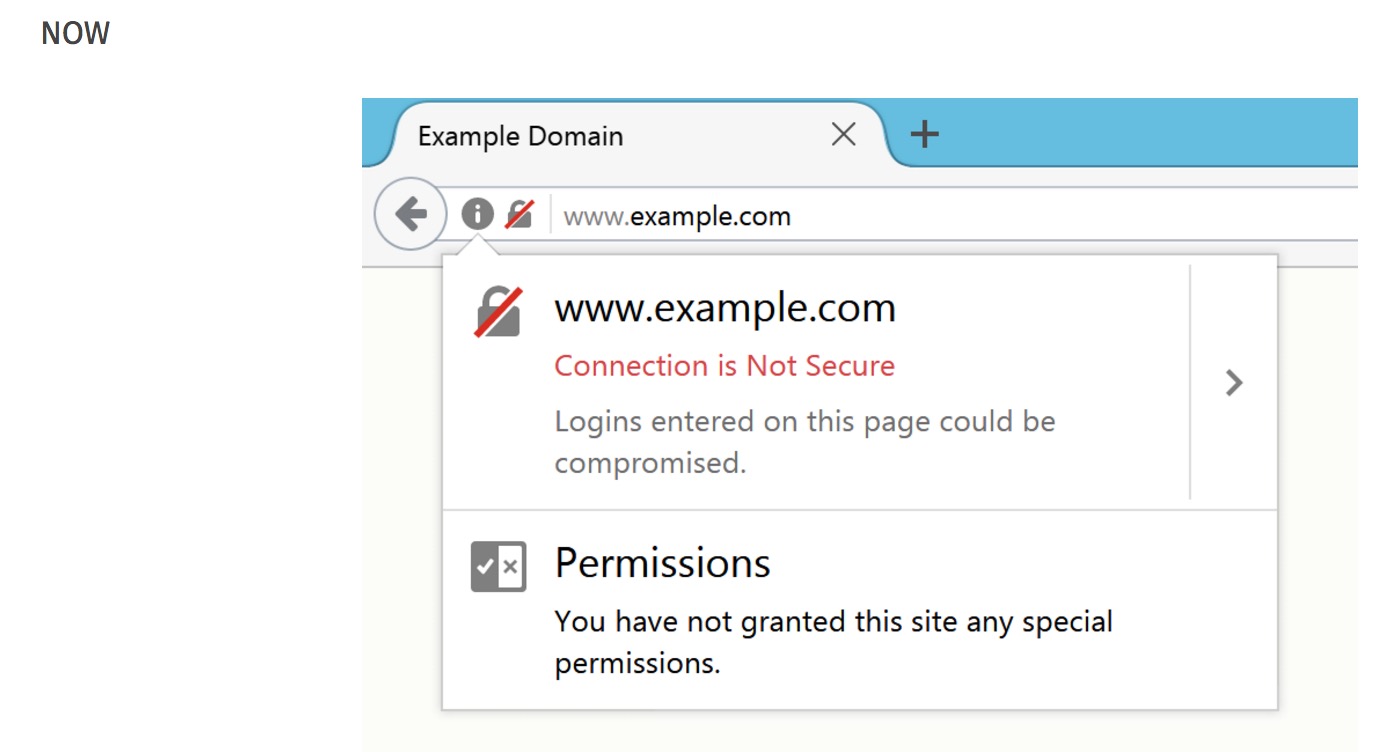This screenshot has height=752, width=1394.
Task: Open a new tab with plus button
Action: [925, 134]
